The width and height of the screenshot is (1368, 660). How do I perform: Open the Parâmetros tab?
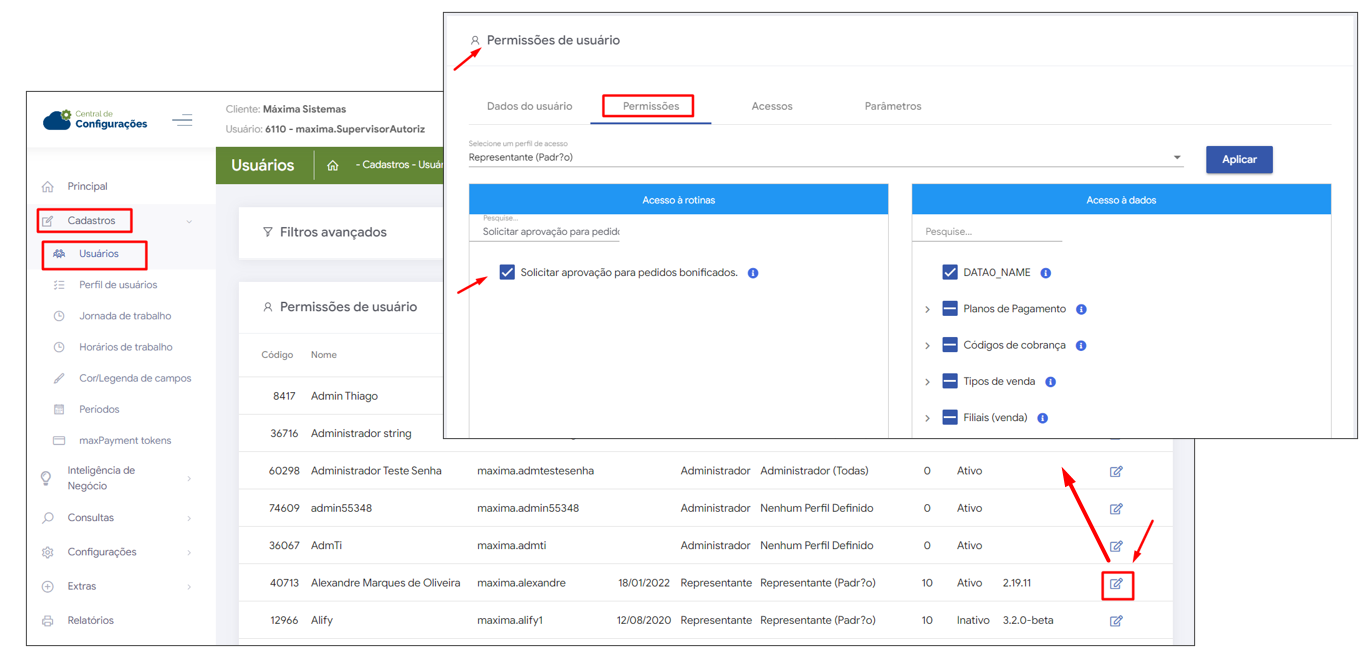tap(892, 106)
